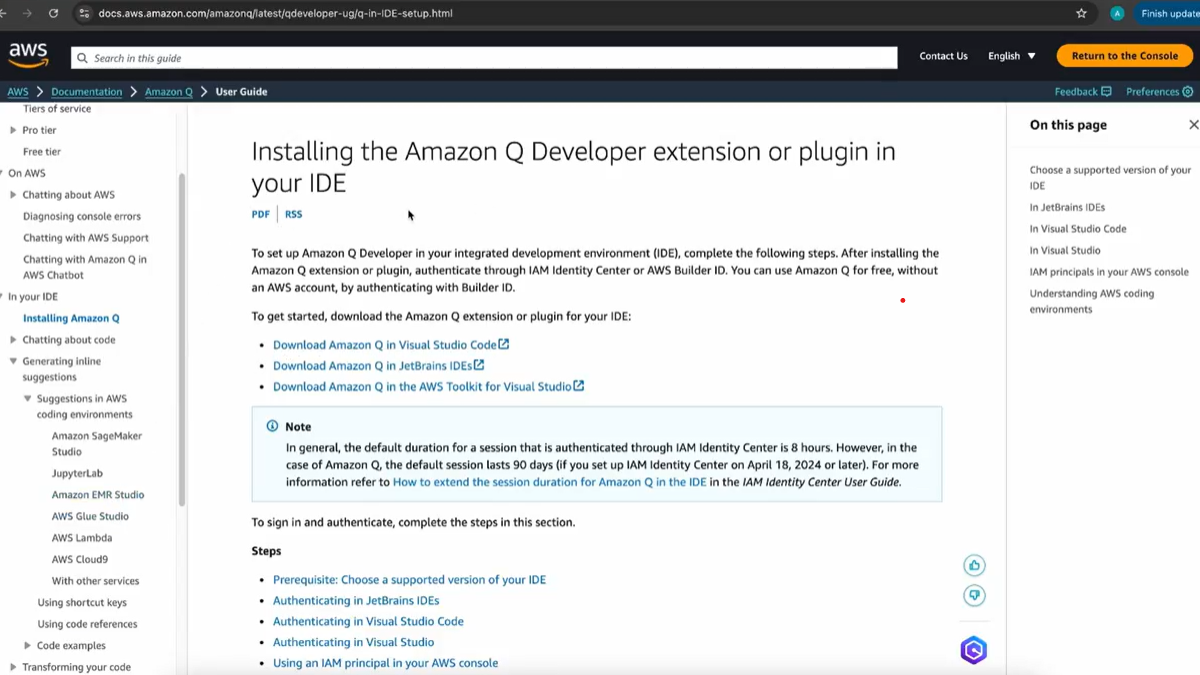Screen dimensions: 1200x675
Task: Open the English language dropdown
Action: click(x=1011, y=56)
